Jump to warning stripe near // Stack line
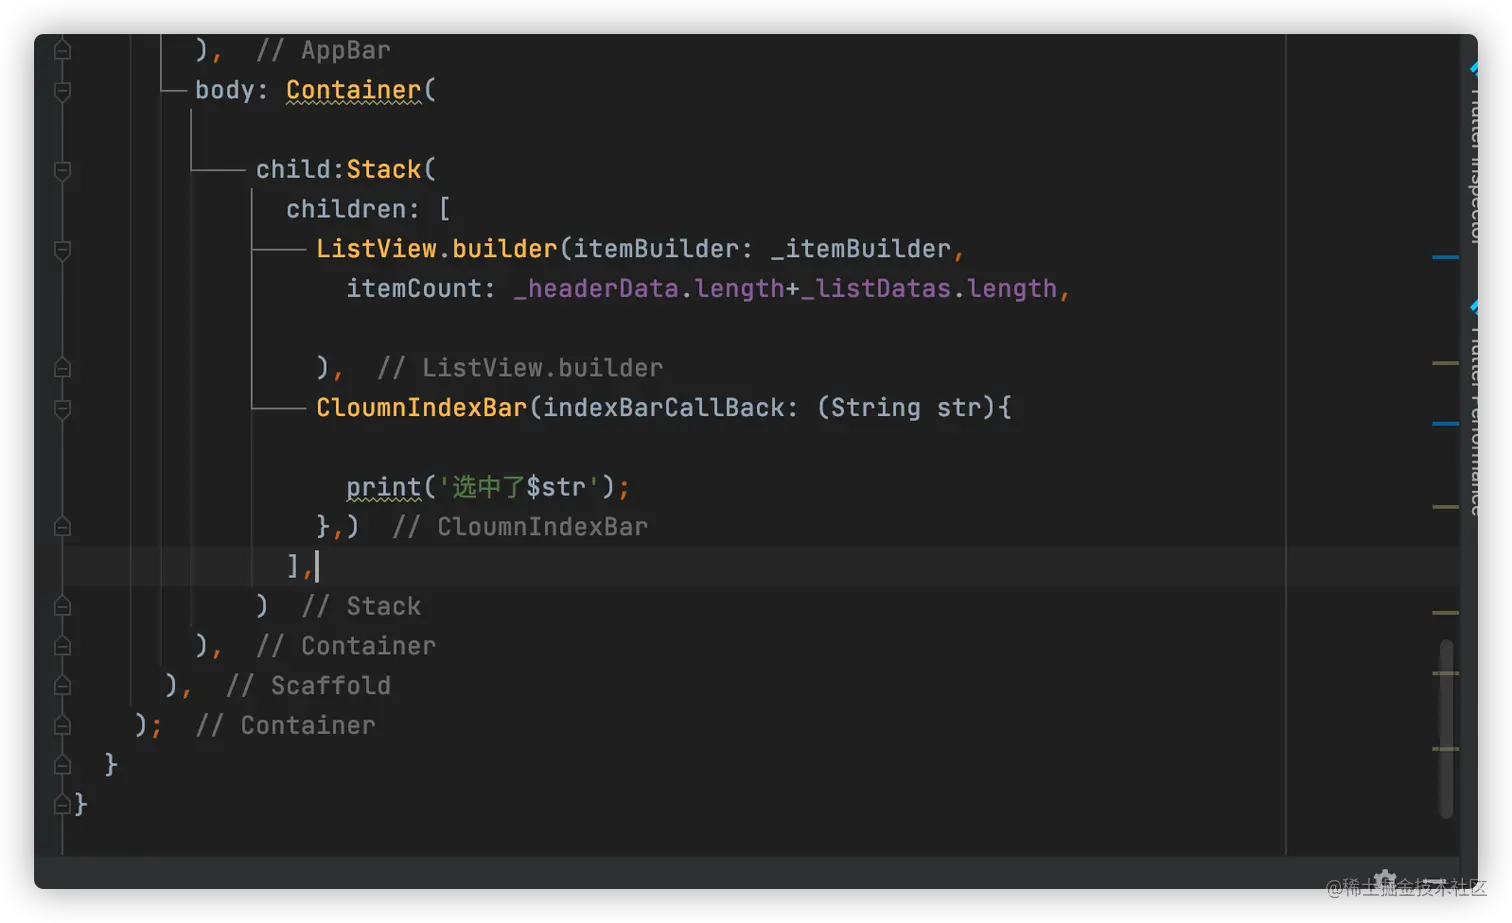This screenshot has height=923, width=1512. (x=1445, y=612)
